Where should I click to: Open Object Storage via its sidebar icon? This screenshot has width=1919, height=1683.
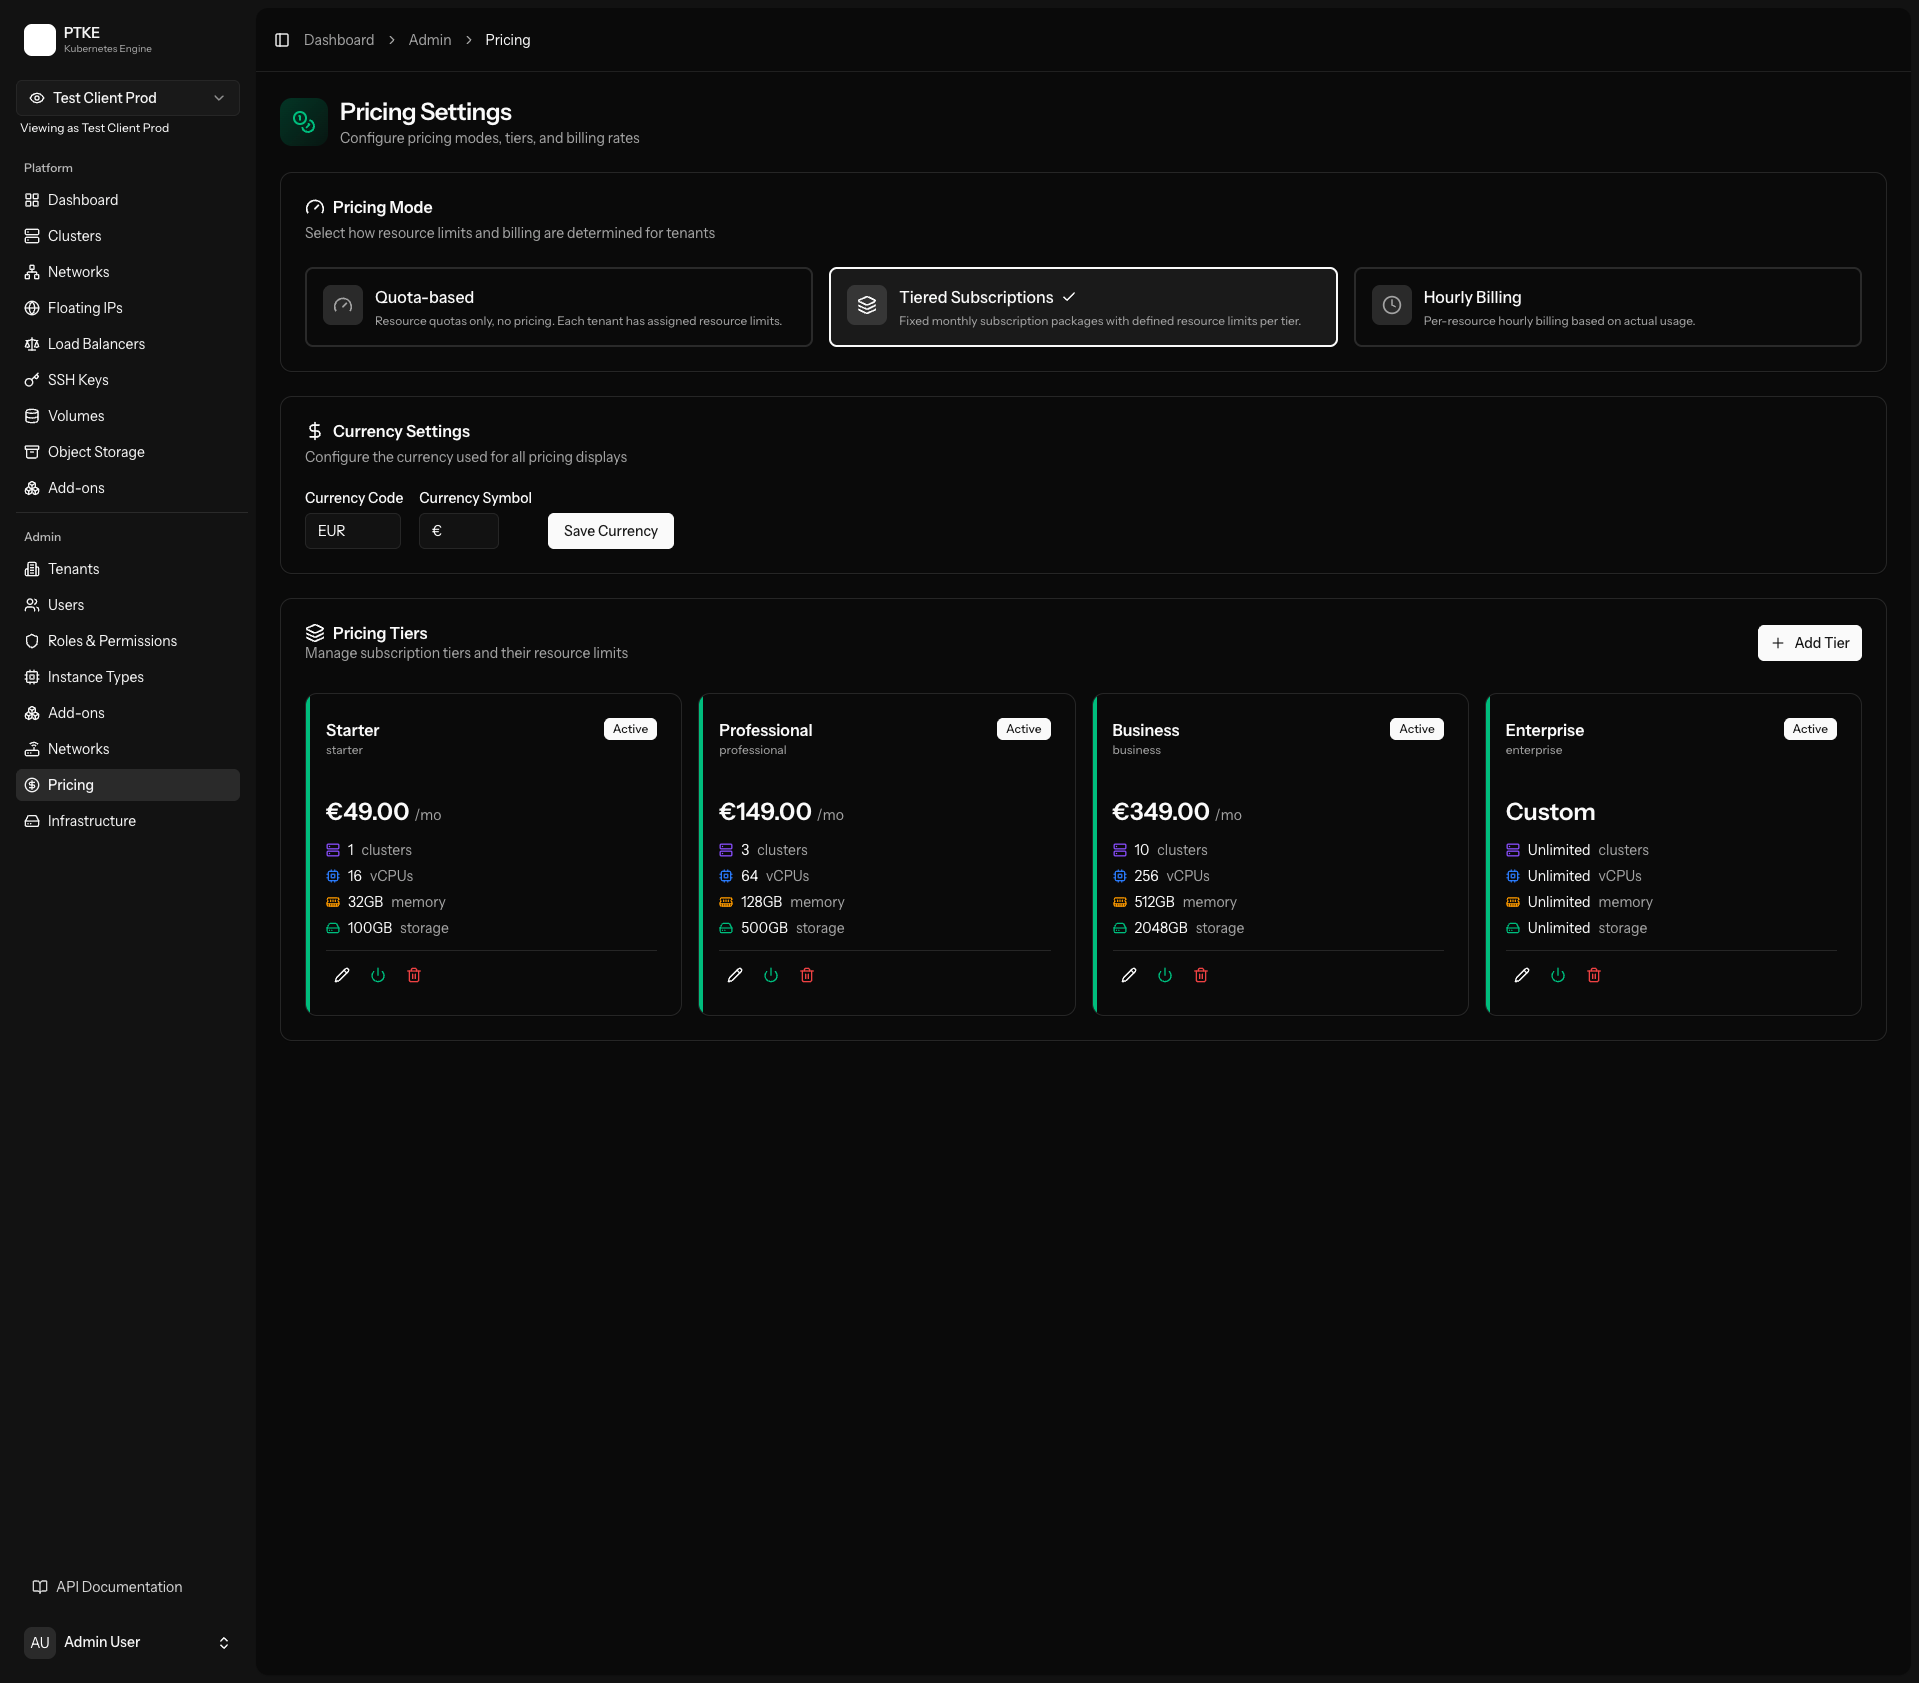pyautogui.click(x=33, y=452)
